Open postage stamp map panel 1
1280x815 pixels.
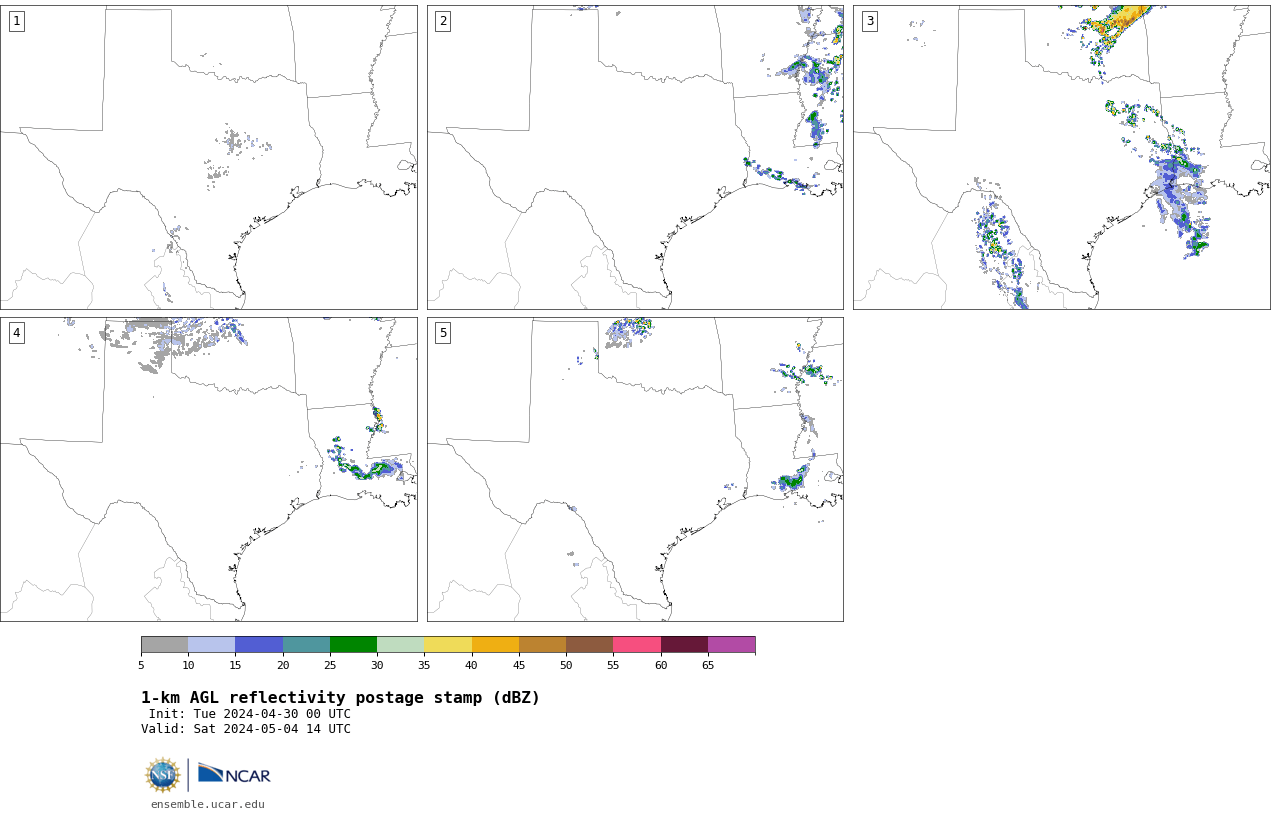(x=209, y=157)
